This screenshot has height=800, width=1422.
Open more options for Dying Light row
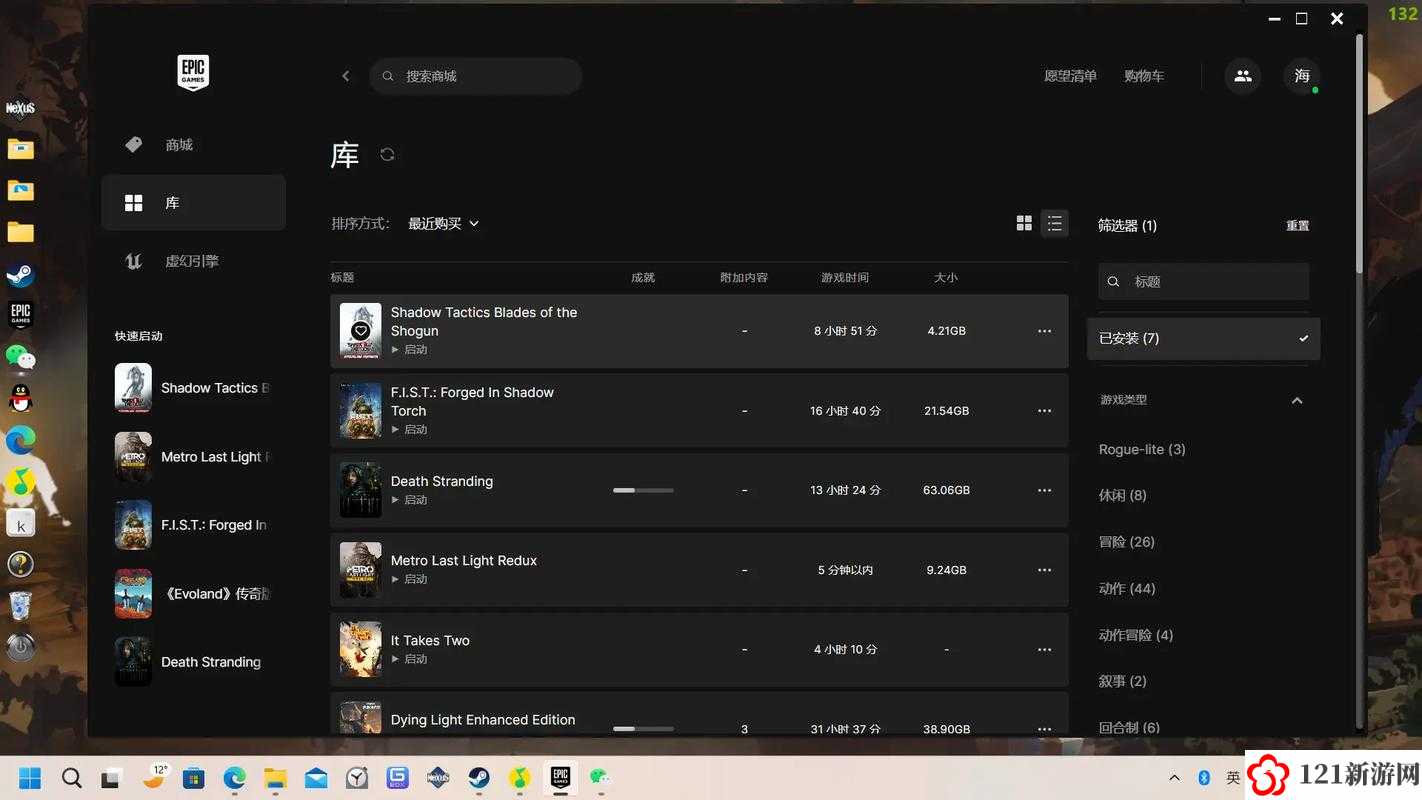(1044, 729)
